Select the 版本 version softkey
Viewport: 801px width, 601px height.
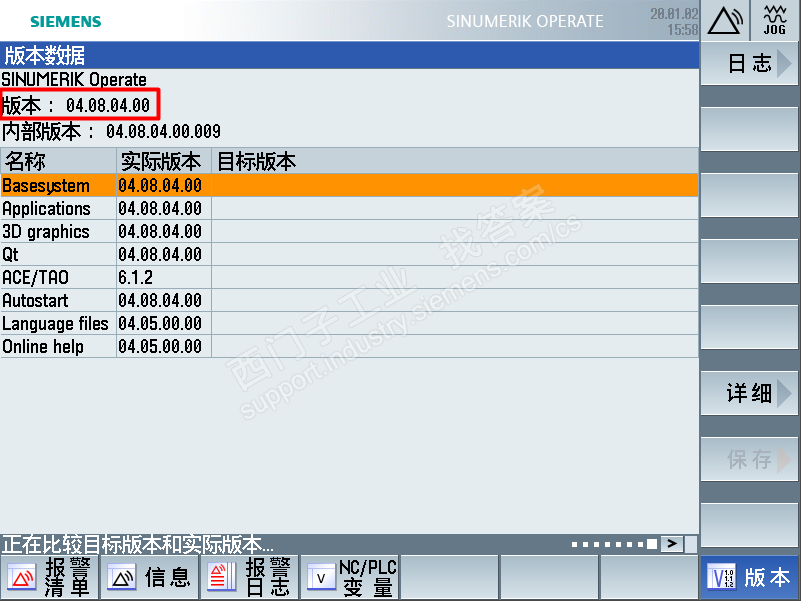pos(748,577)
